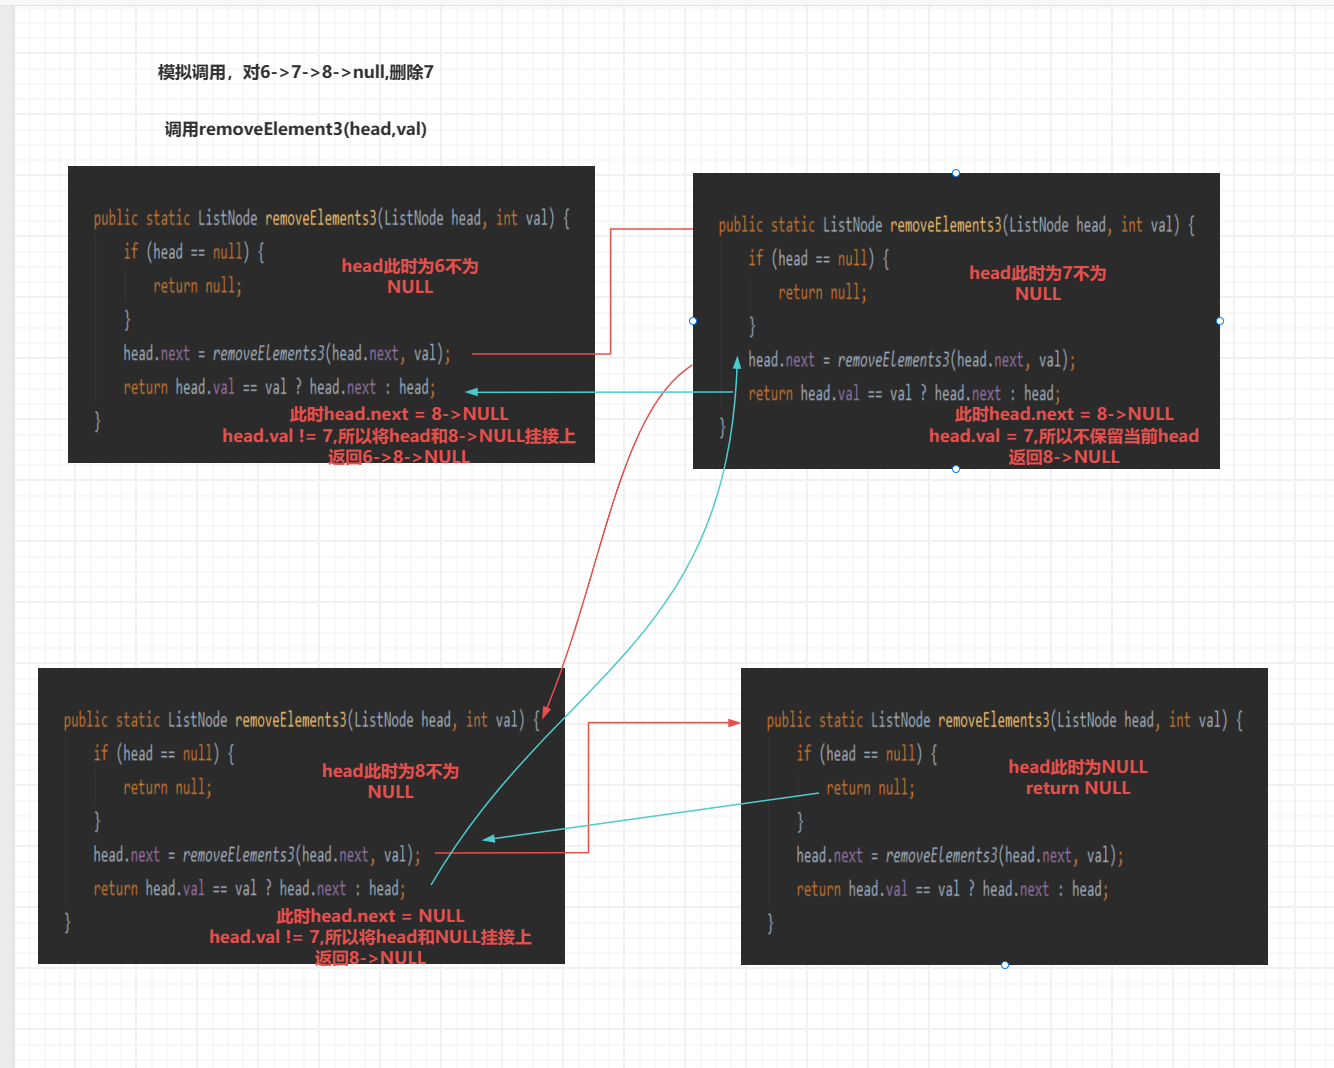Select the title text 模拟调用，对6->7->8->null,删除7

tap(295, 72)
